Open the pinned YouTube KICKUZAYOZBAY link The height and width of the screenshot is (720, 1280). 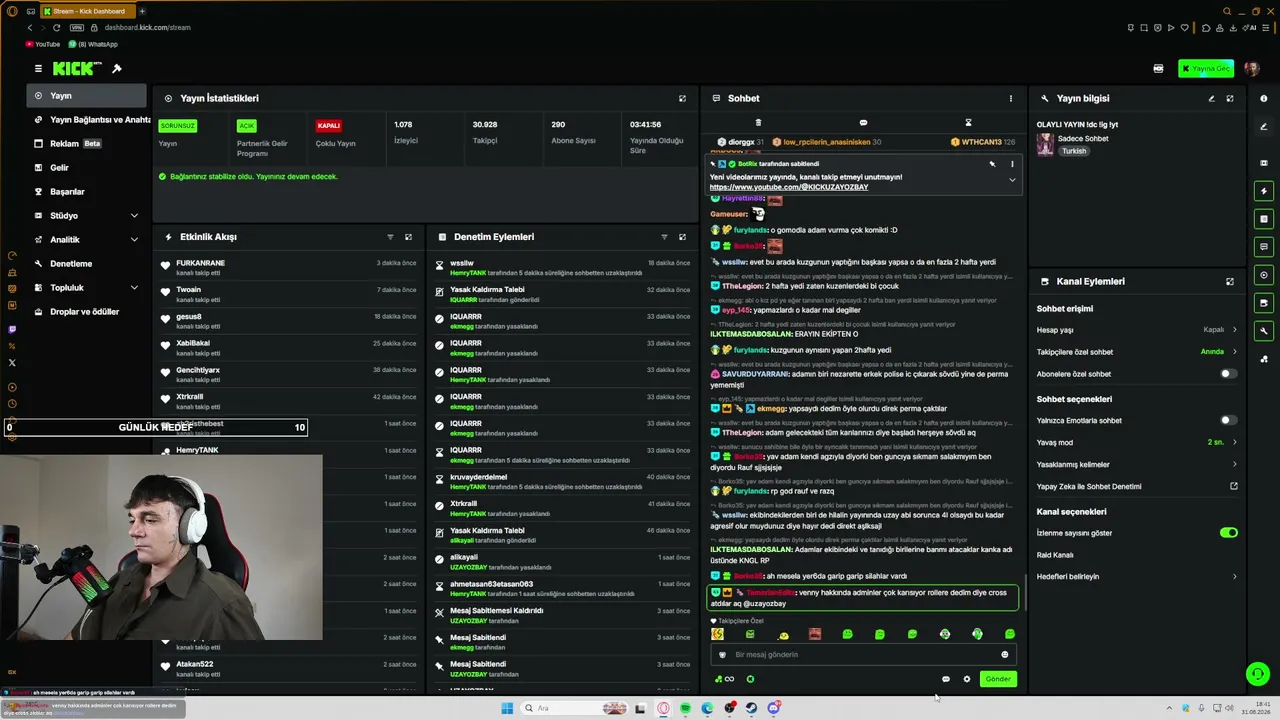click(x=789, y=187)
